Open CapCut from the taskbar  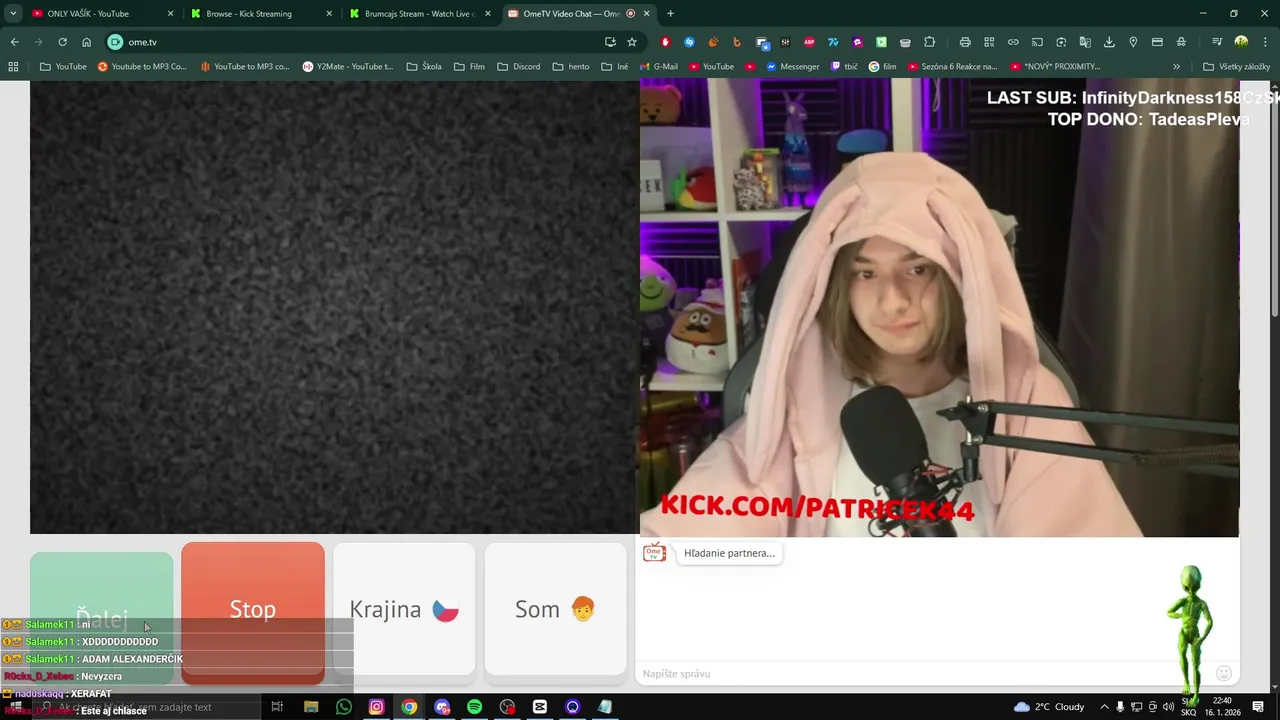coord(540,707)
